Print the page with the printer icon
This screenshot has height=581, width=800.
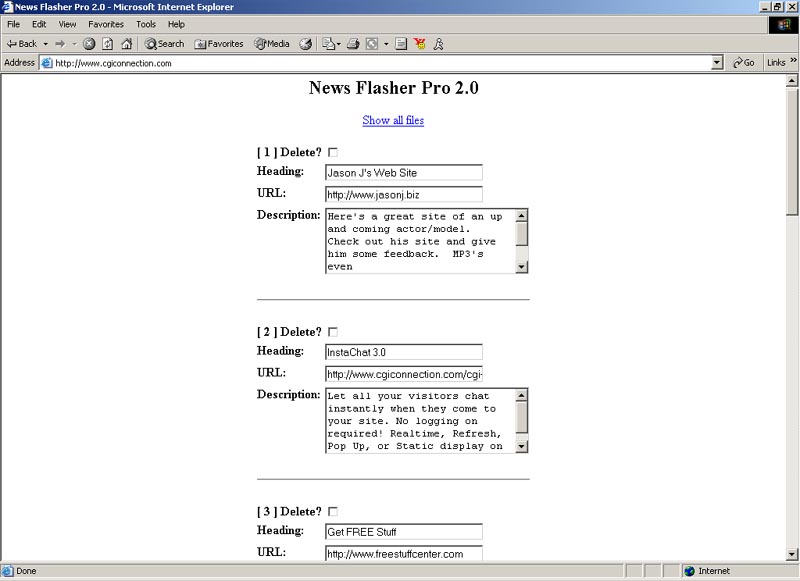[353, 44]
